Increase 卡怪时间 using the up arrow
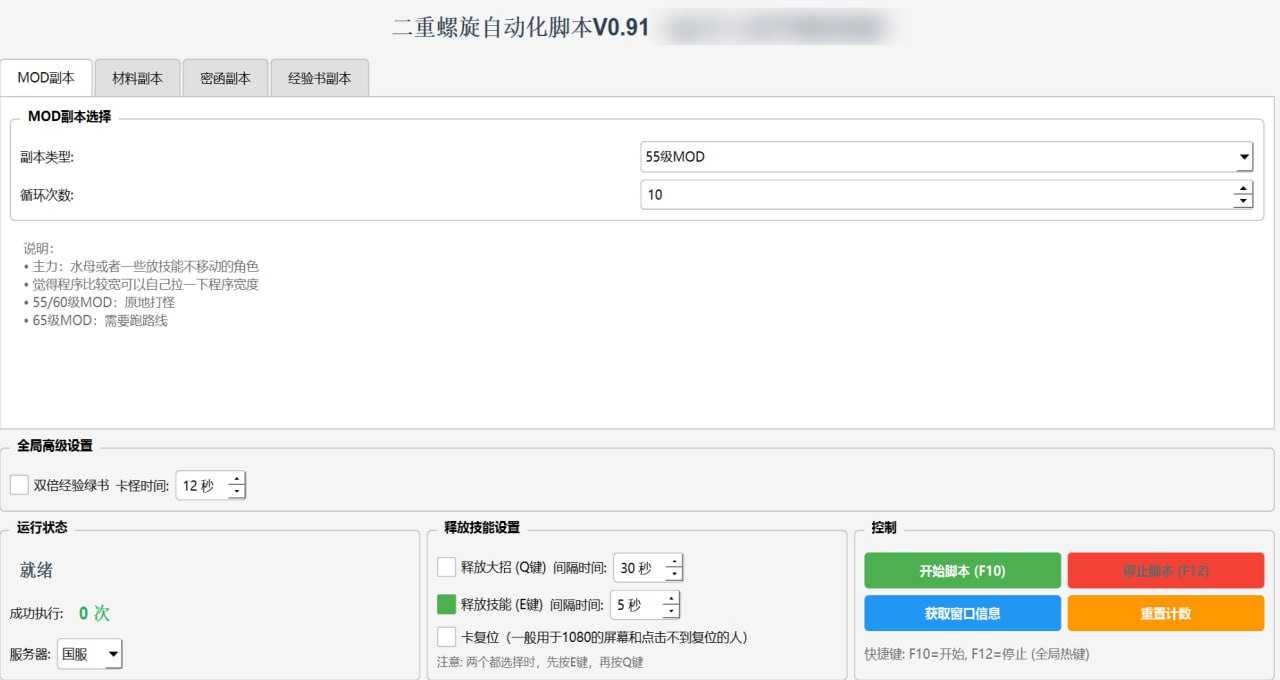Viewport: 1280px width, 680px height. [236, 479]
